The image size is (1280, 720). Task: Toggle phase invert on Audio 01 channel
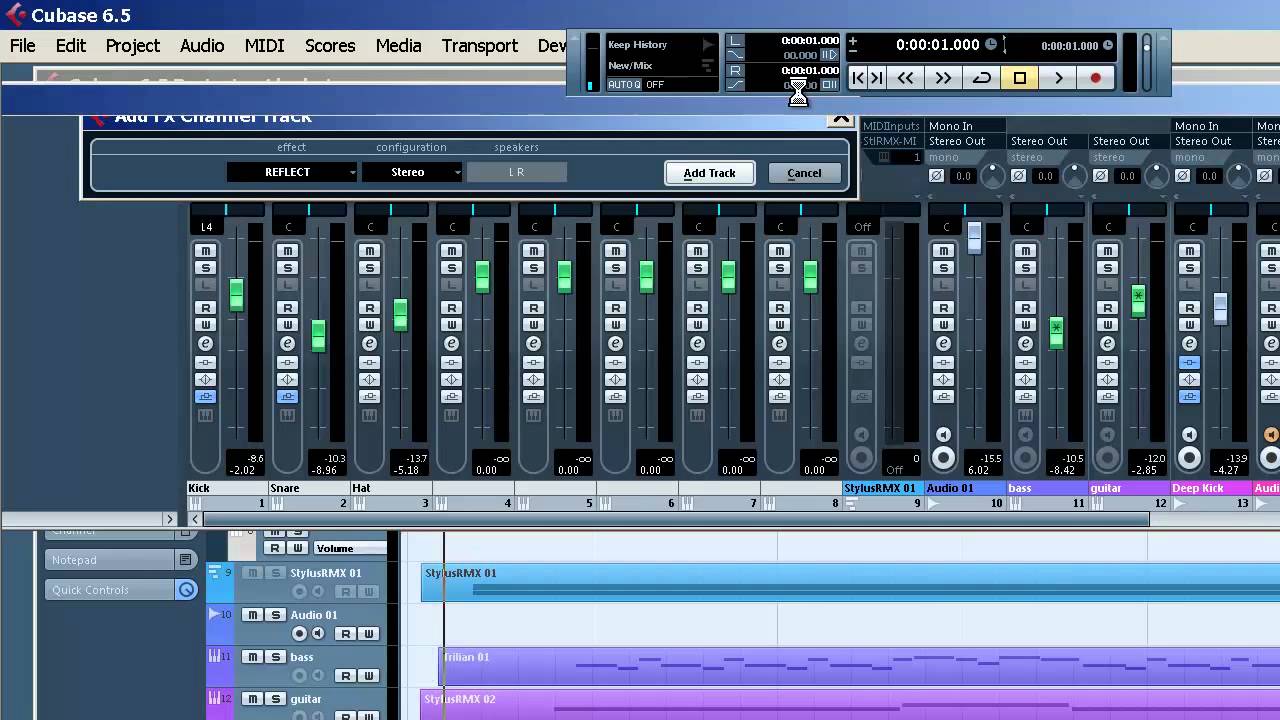point(936,176)
